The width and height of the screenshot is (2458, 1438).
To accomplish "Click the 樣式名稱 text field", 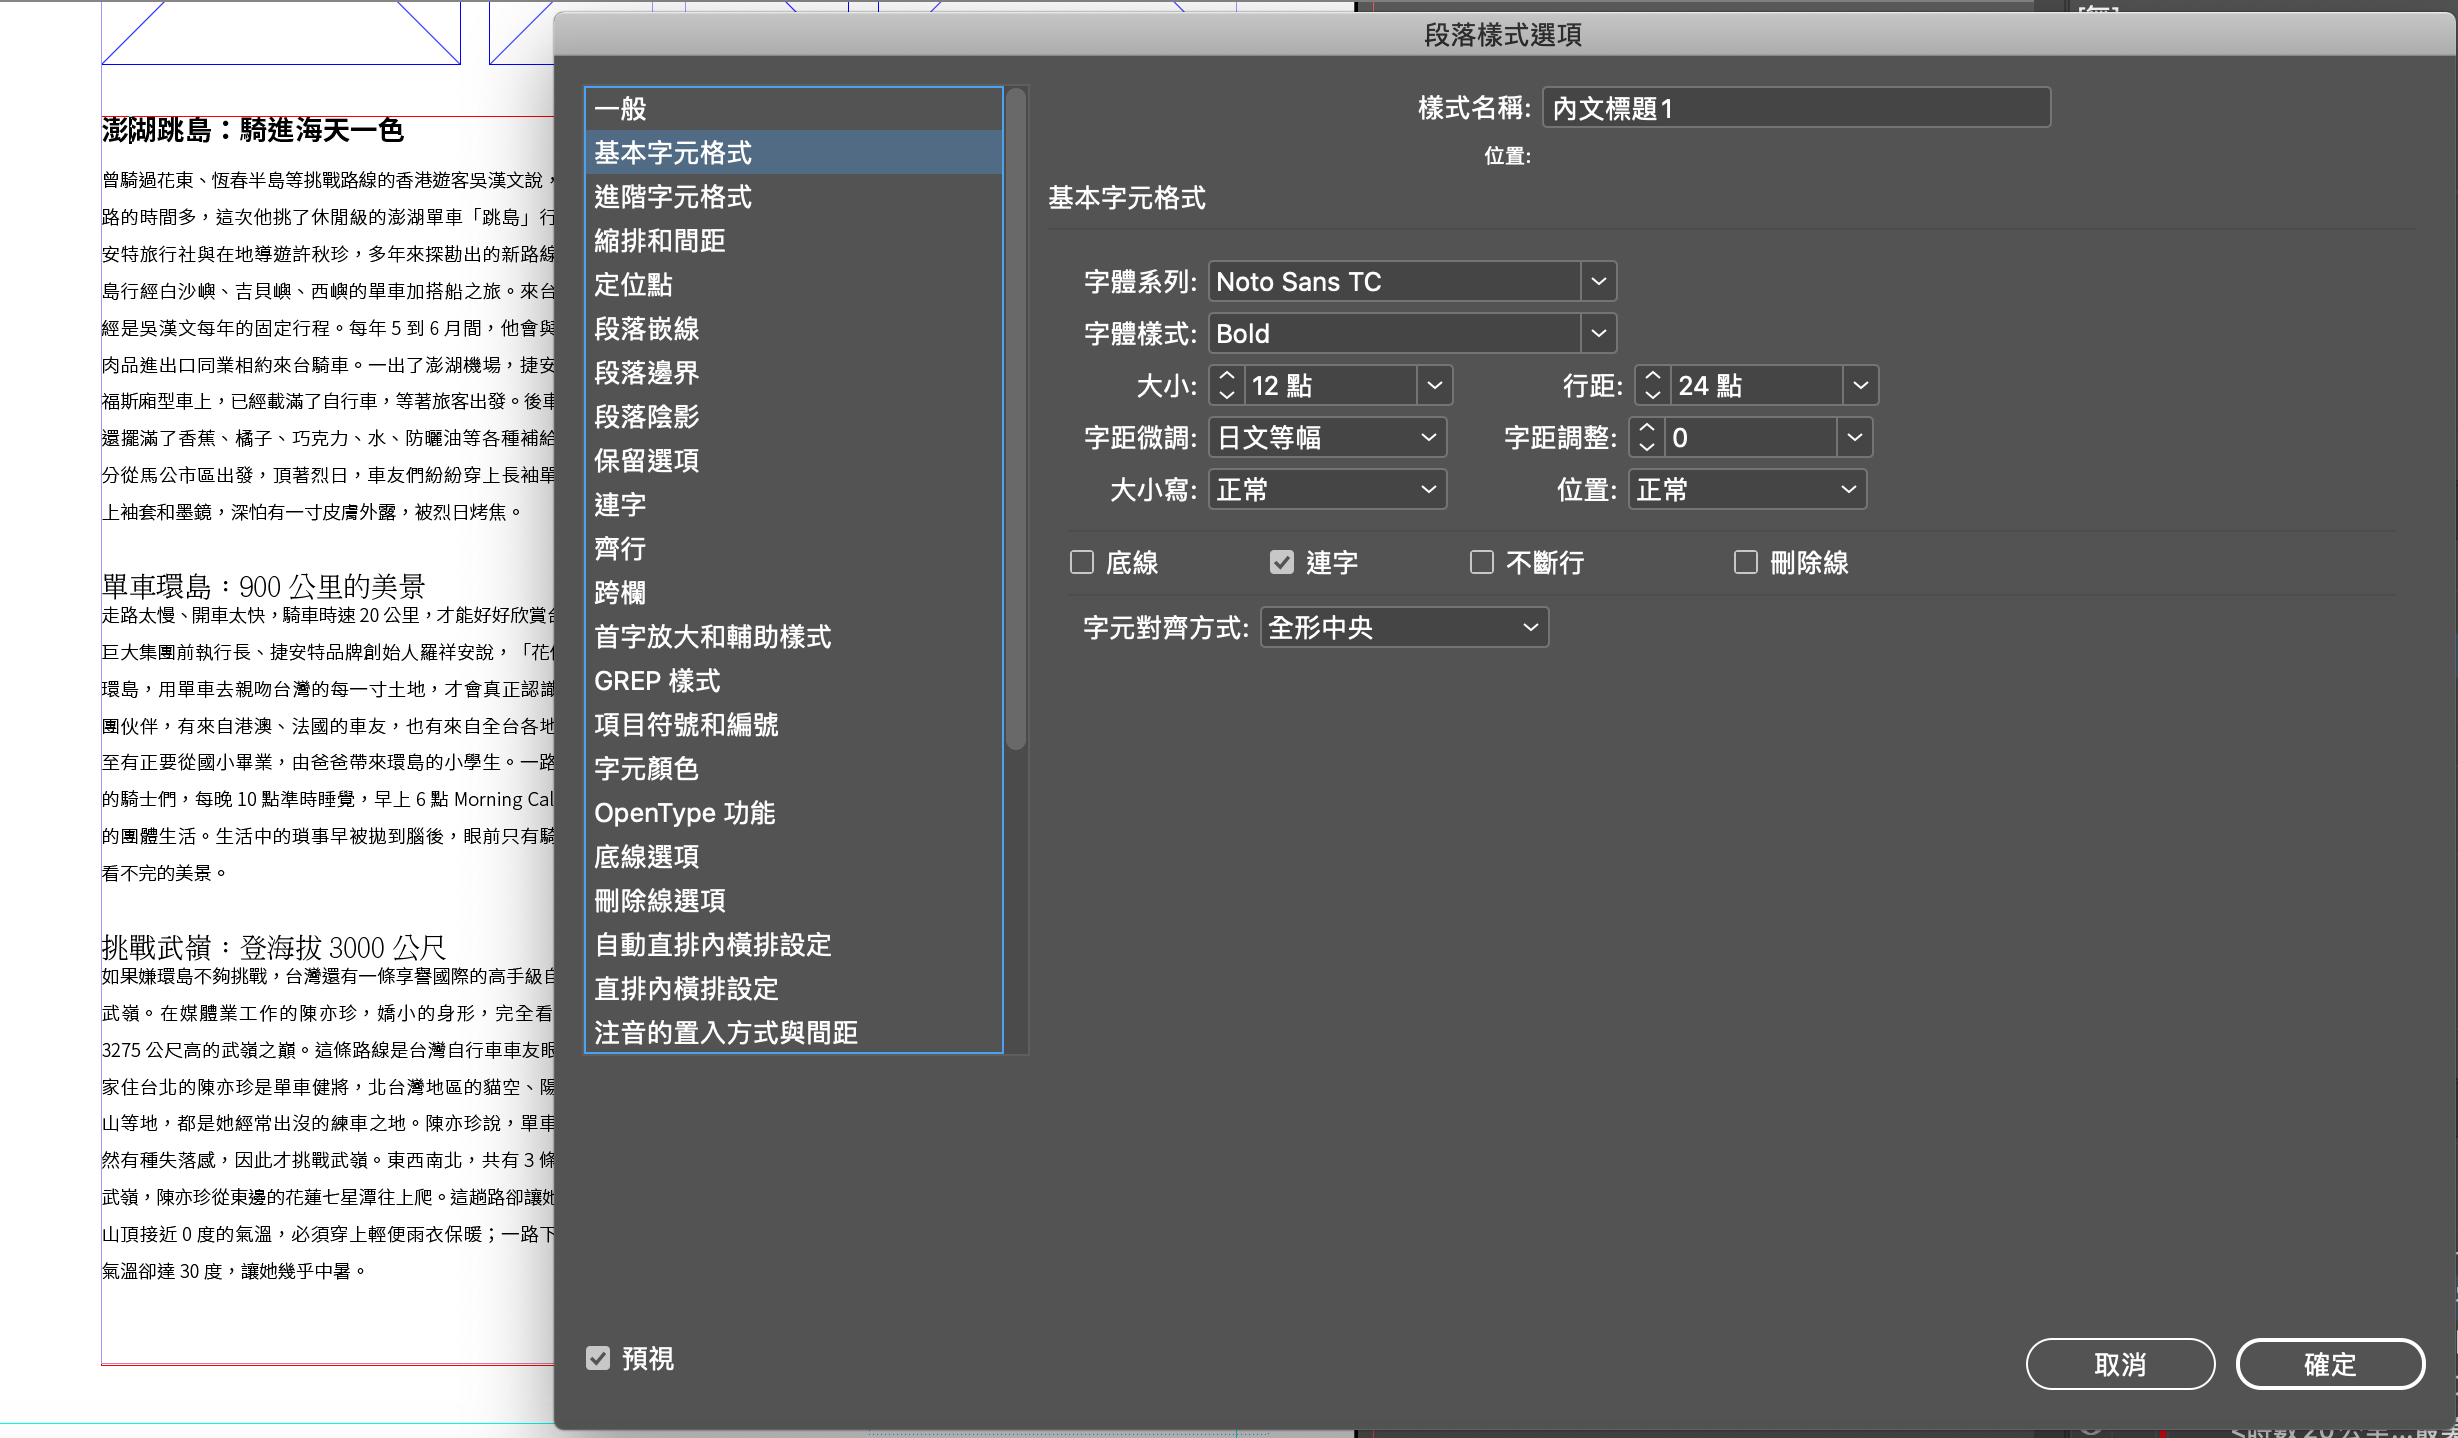I will [1796, 108].
